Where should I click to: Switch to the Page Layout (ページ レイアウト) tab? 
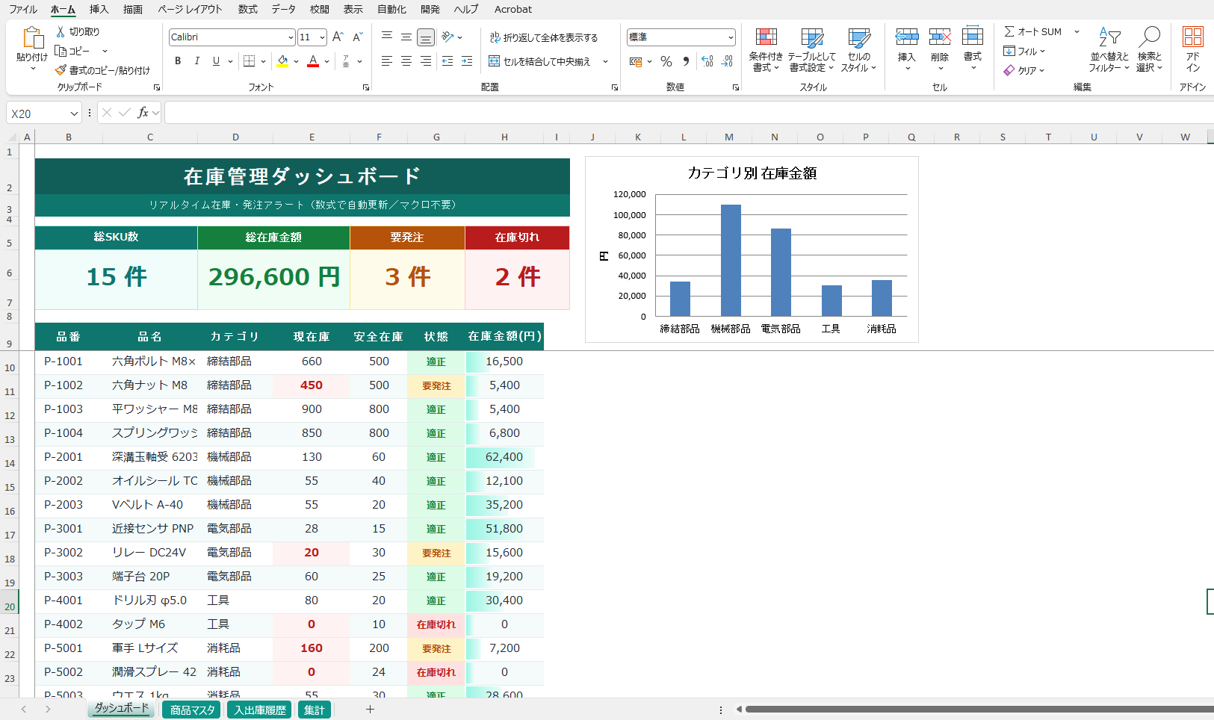coord(190,9)
